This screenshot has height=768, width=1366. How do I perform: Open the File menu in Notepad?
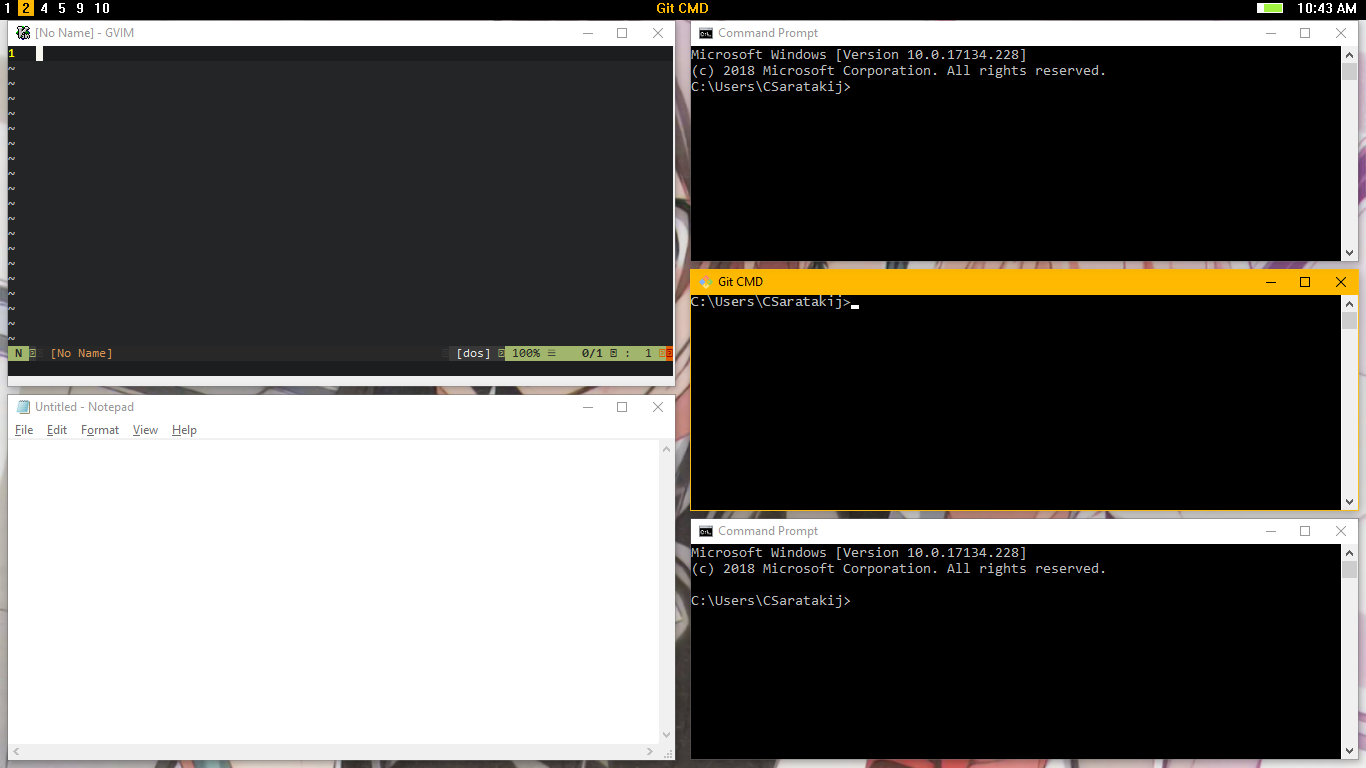coord(24,430)
